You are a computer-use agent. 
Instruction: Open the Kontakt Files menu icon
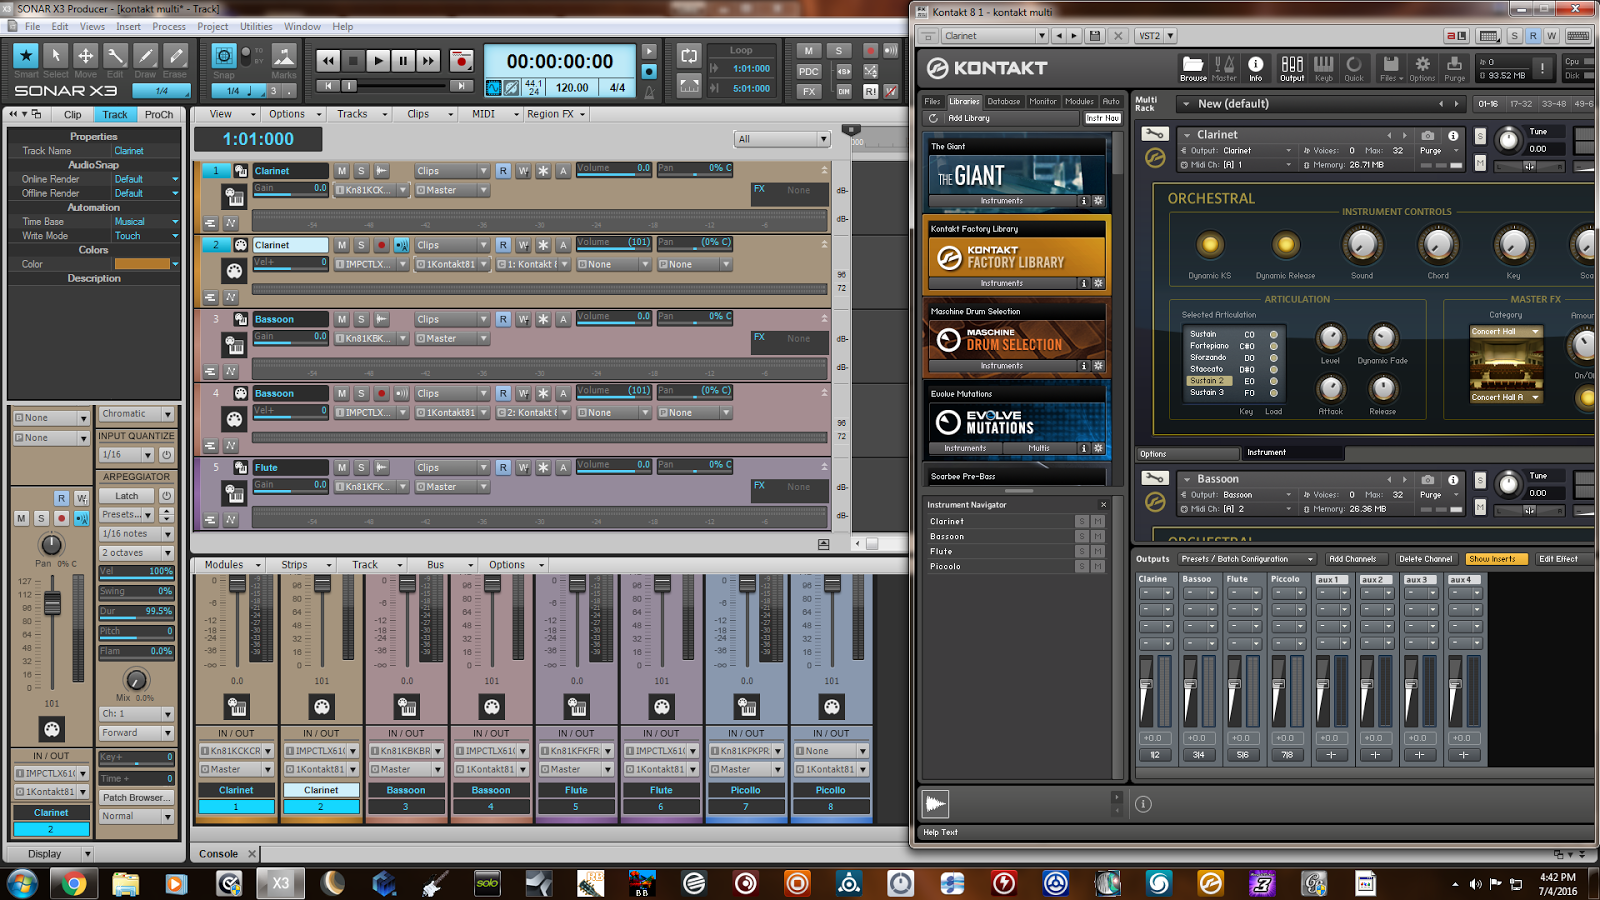1390,68
